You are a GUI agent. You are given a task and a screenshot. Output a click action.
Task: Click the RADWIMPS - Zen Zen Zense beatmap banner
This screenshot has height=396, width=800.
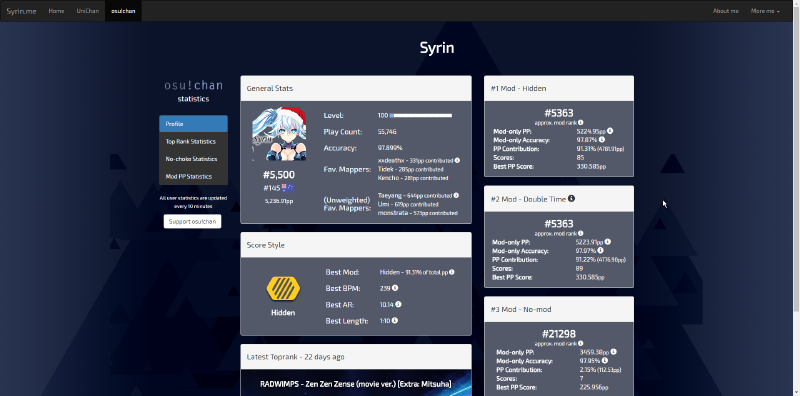coord(356,383)
